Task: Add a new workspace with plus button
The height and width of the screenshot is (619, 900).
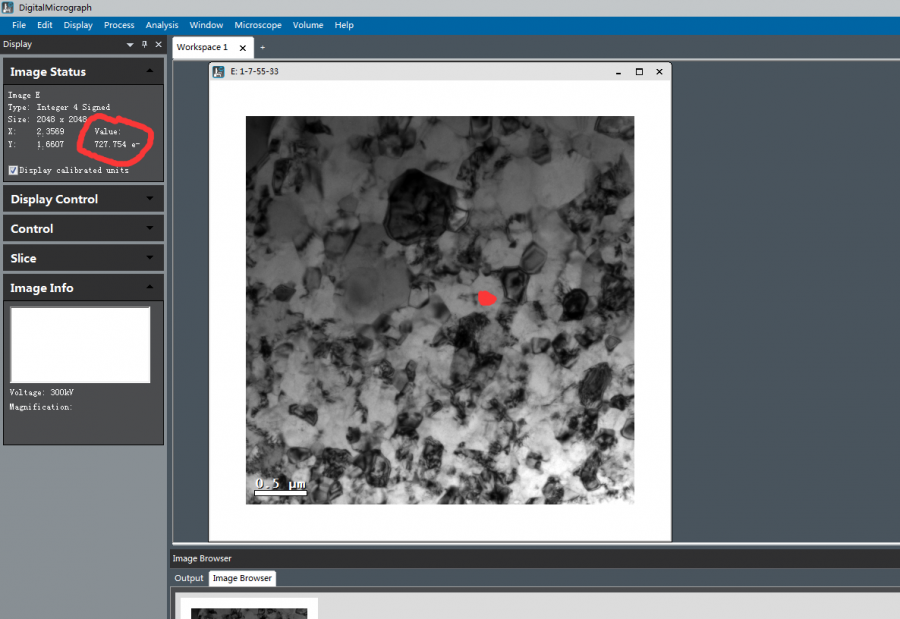Action: [x=262, y=48]
